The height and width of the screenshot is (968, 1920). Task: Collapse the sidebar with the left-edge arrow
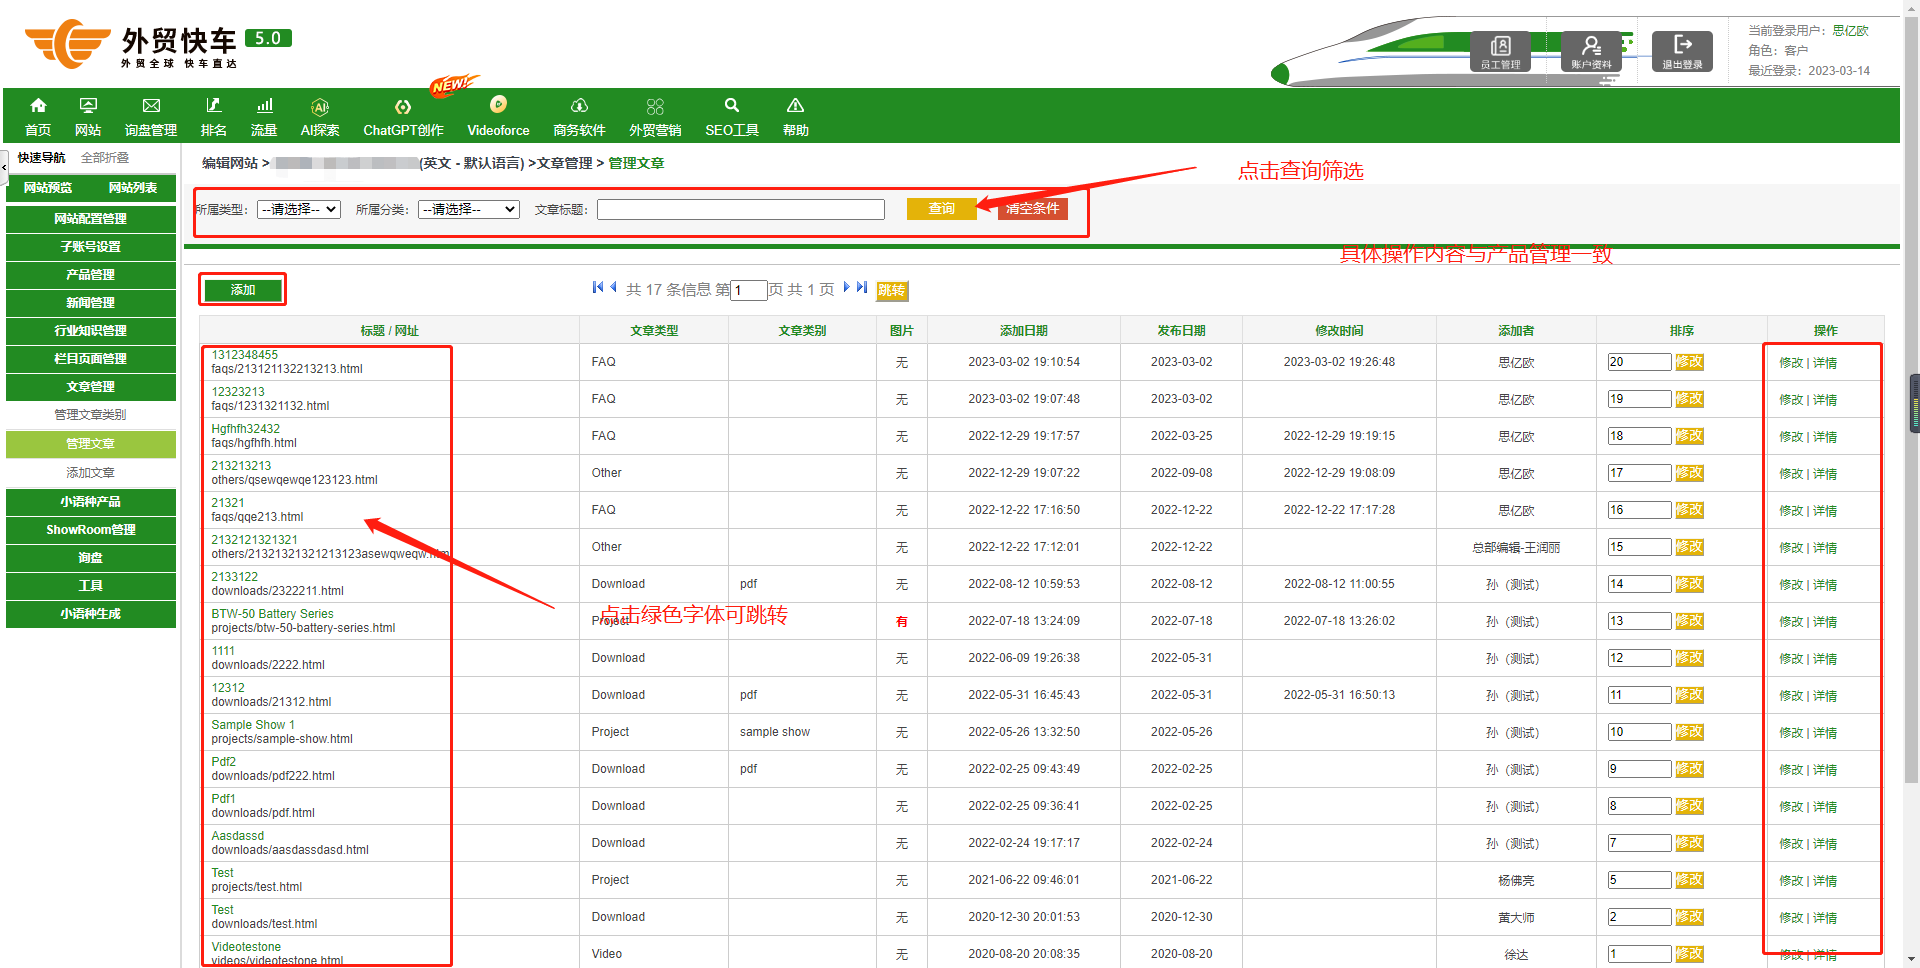(4, 167)
